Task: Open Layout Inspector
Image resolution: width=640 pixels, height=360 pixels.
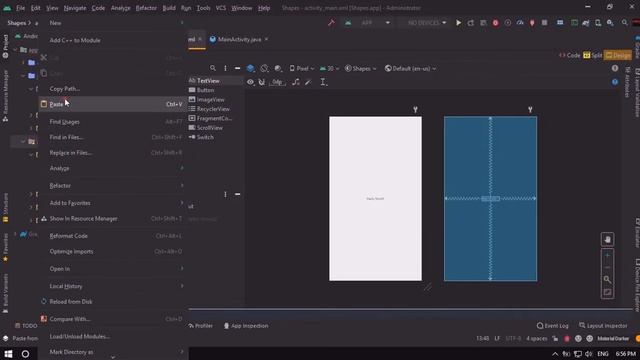Action: click(x=603, y=326)
